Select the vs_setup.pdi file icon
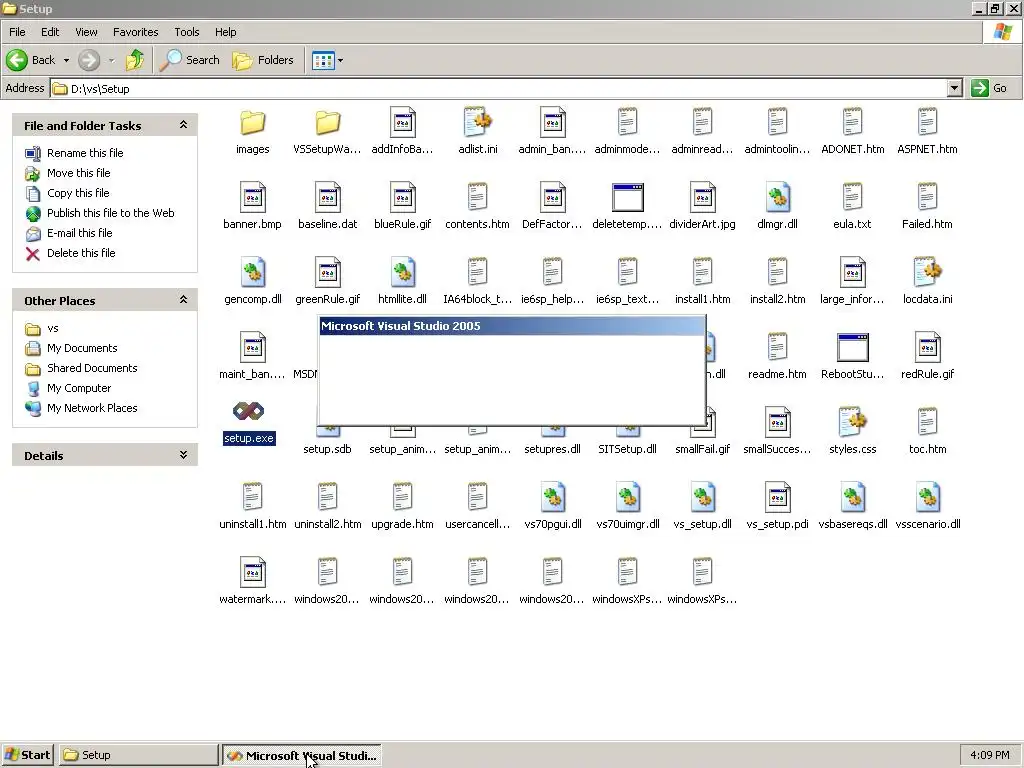 [777, 498]
